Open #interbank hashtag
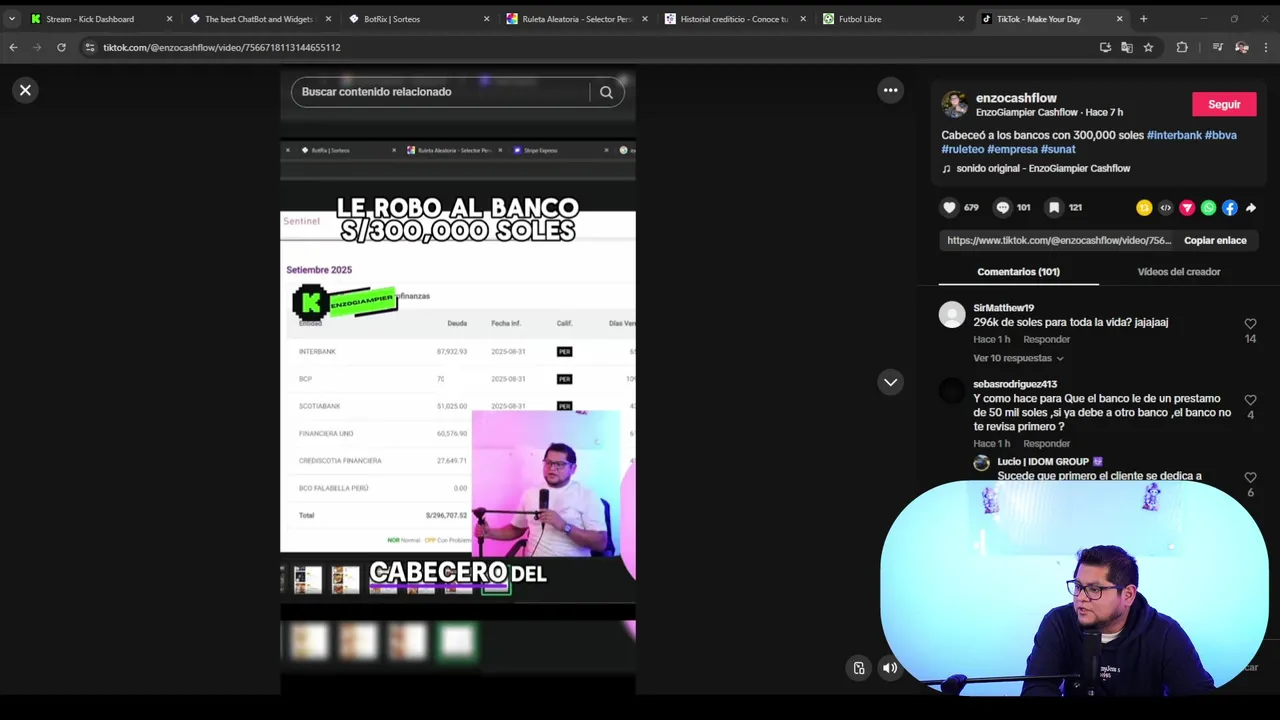This screenshot has height=720, width=1280. (1174, 135)
